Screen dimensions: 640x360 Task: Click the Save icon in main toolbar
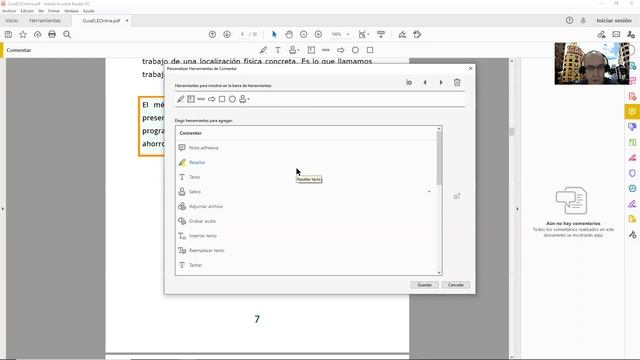tap(8, 34)
